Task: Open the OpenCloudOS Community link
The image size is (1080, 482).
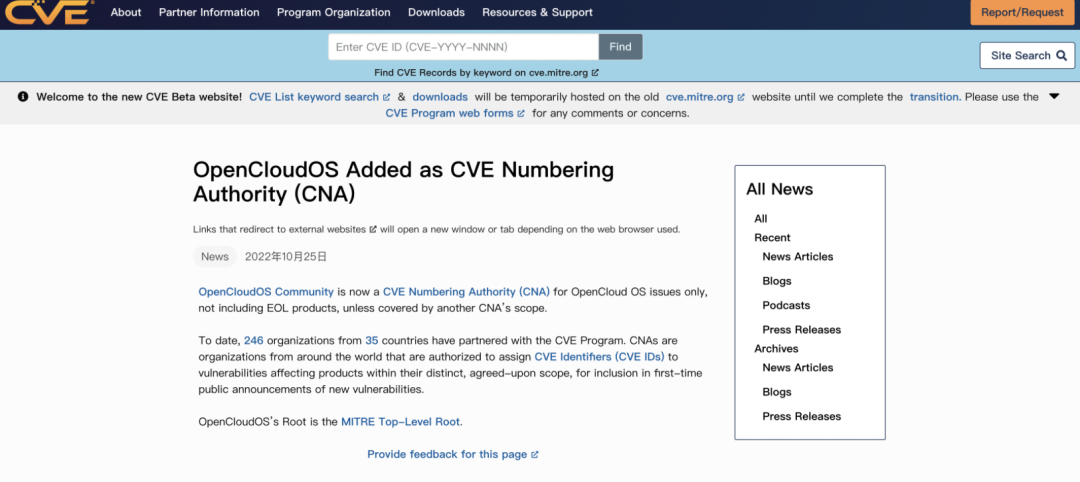Action: 266,291
